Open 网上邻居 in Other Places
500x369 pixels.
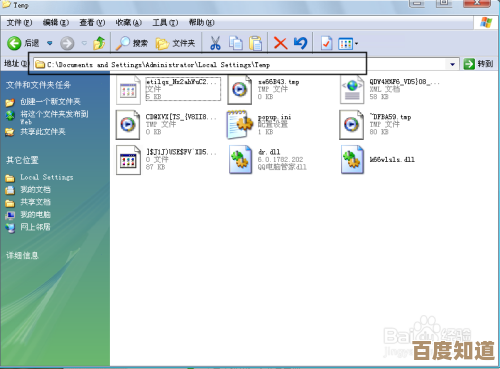coord(35,227)
